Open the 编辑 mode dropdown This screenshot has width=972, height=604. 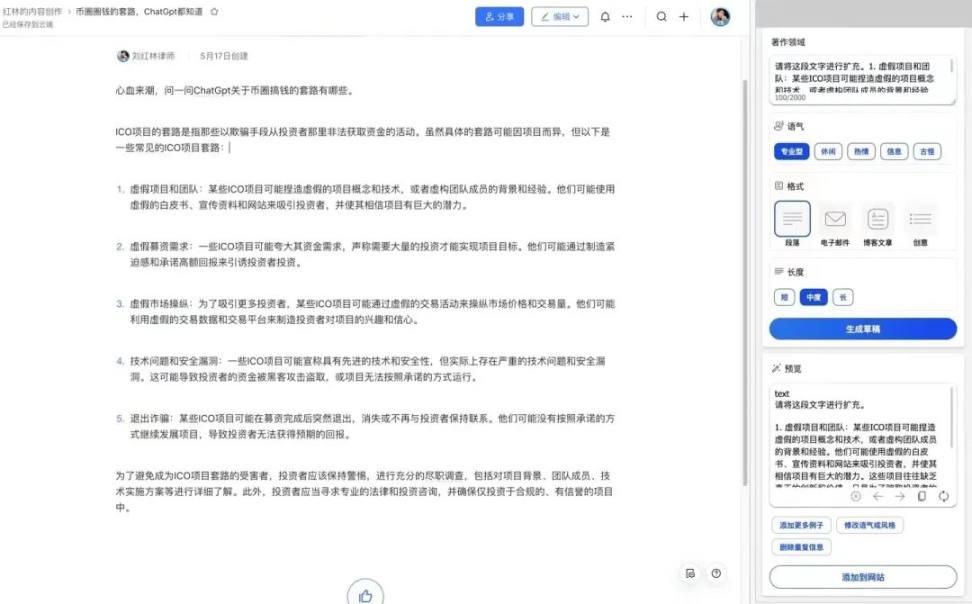(560, 17)
